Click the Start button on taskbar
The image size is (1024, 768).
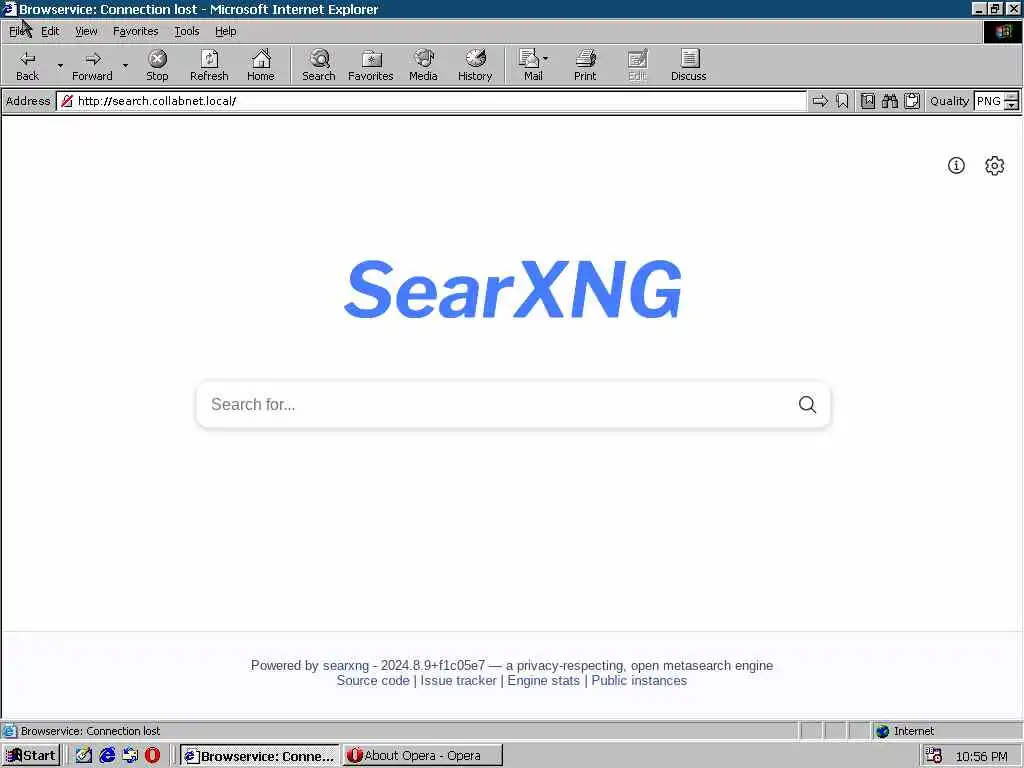pos(31,756)
